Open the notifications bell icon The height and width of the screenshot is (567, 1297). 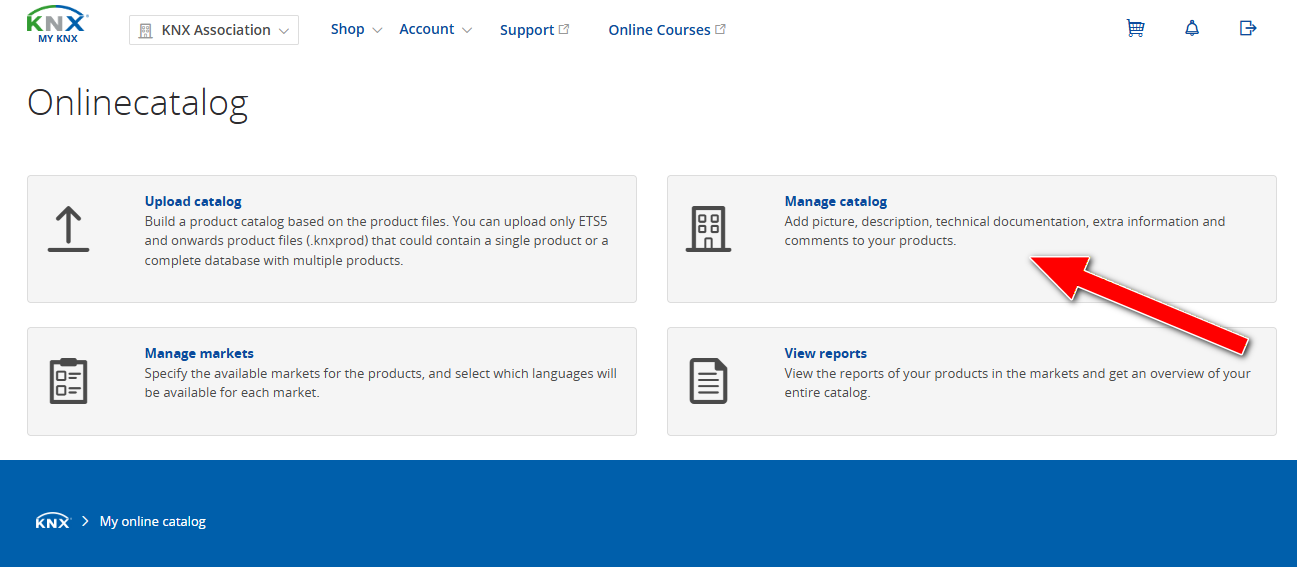click(x=1192, y=29)
